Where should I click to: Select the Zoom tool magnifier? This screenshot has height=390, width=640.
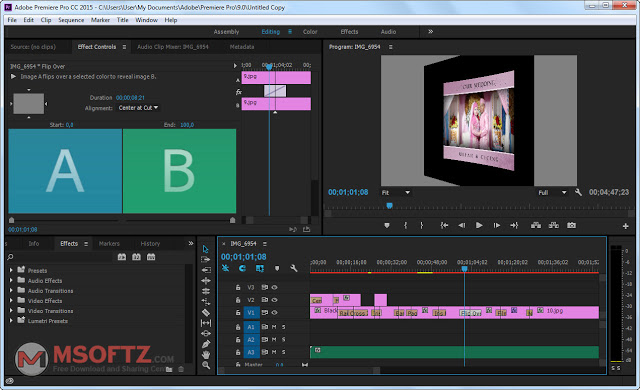(206, 366)
